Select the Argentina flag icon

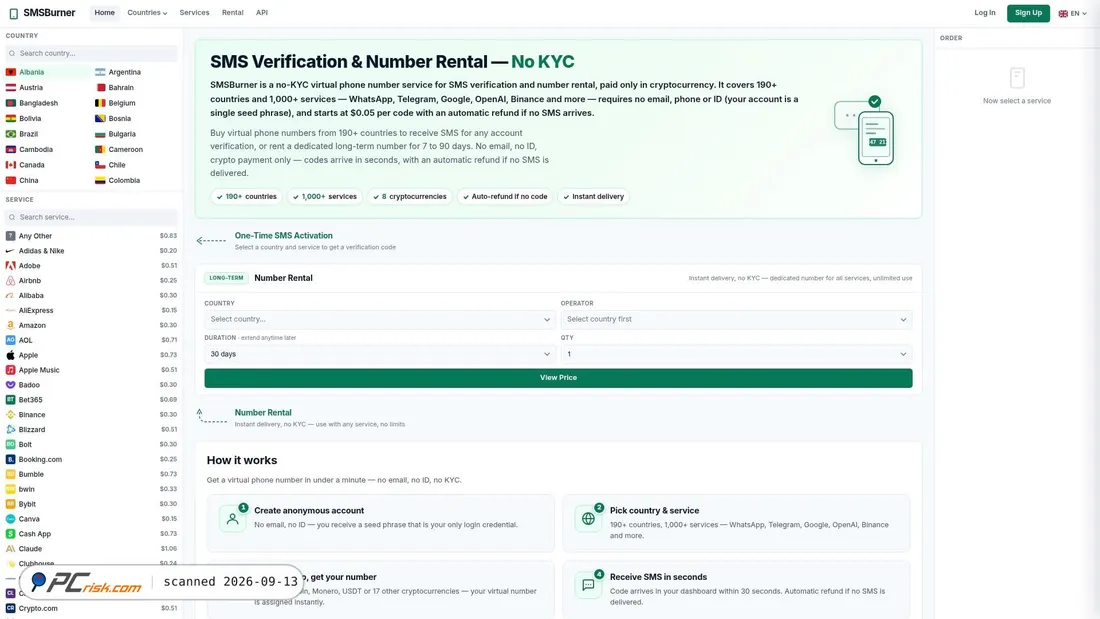pos(100,72)
